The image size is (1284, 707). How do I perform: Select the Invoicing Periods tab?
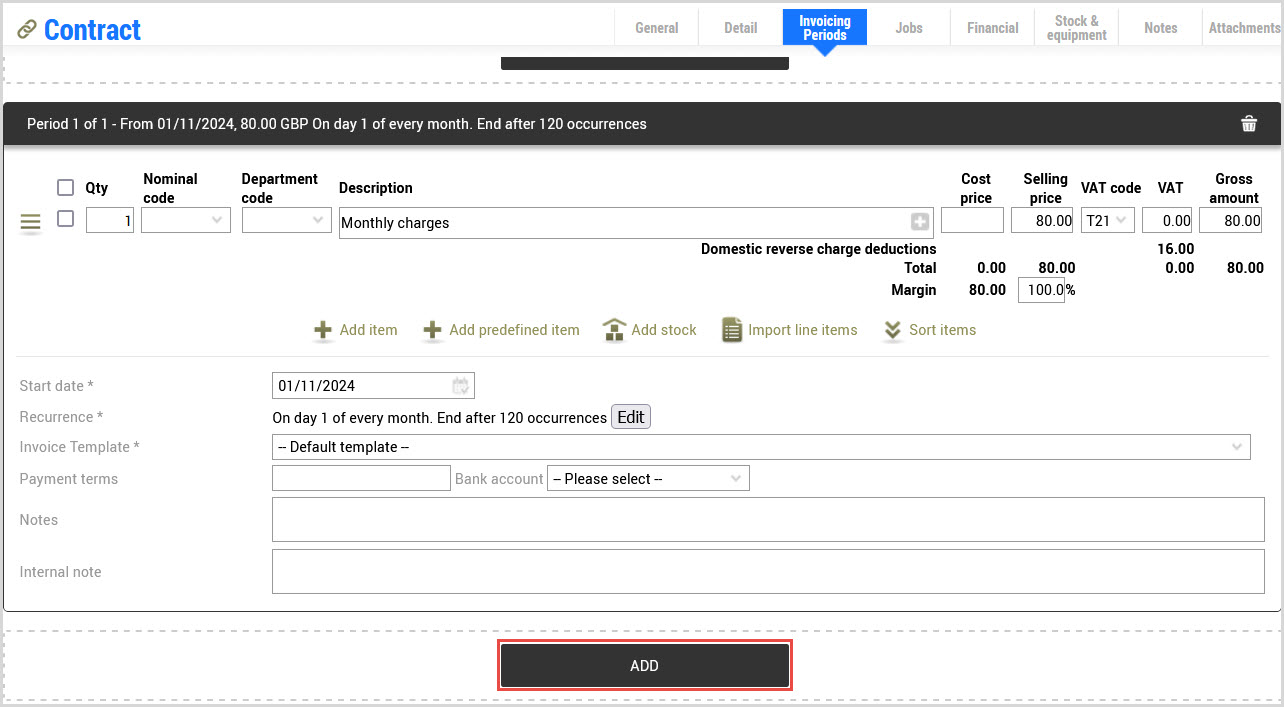[x=825, y=28]
